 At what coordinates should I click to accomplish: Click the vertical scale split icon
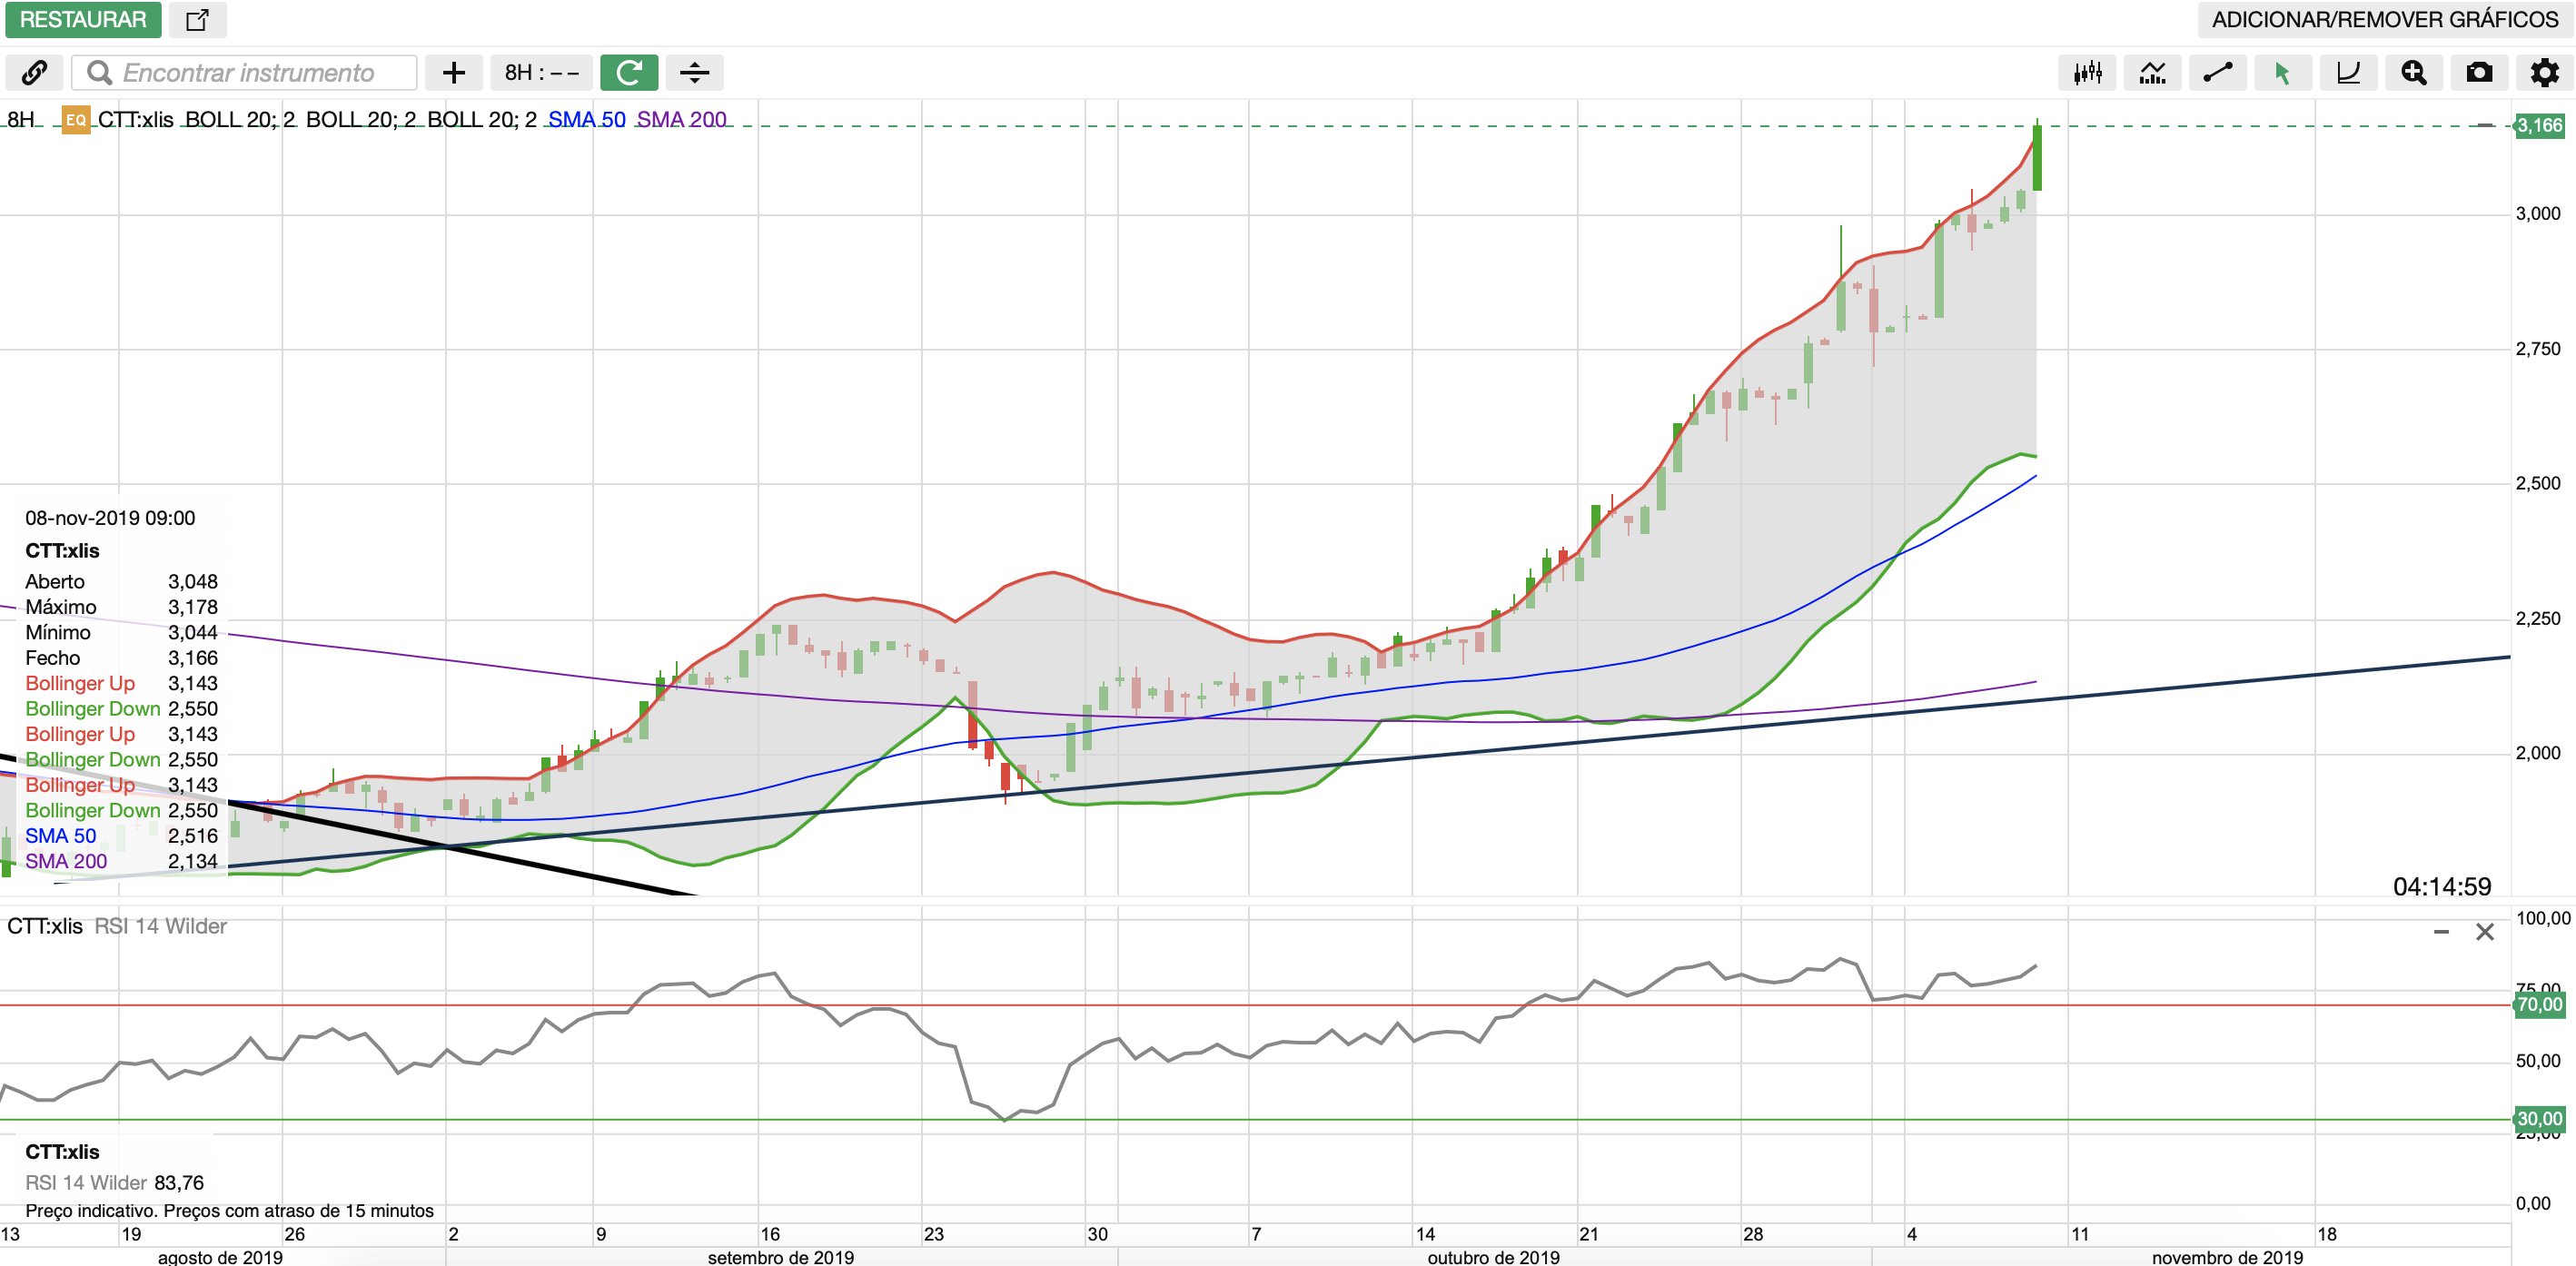tap(694, 73)
